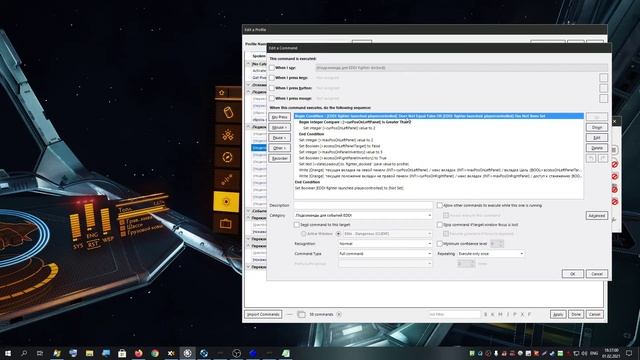Enable the 'When I press keys' checkbox

click(x=272, y=78)
